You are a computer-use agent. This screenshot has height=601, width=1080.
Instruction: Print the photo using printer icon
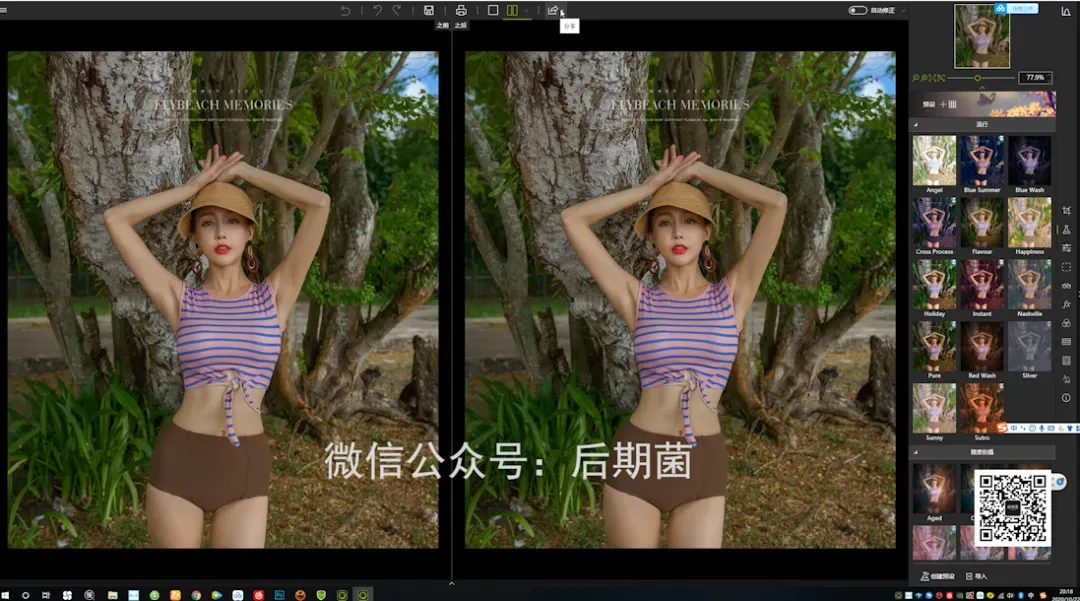click(x=461, y=10)
